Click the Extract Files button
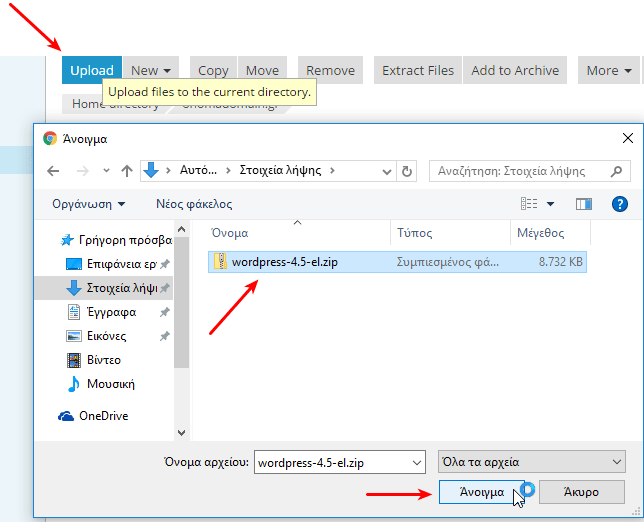This screenshot has height=522, width=644. pyautogui.click(x=418, y=70)
